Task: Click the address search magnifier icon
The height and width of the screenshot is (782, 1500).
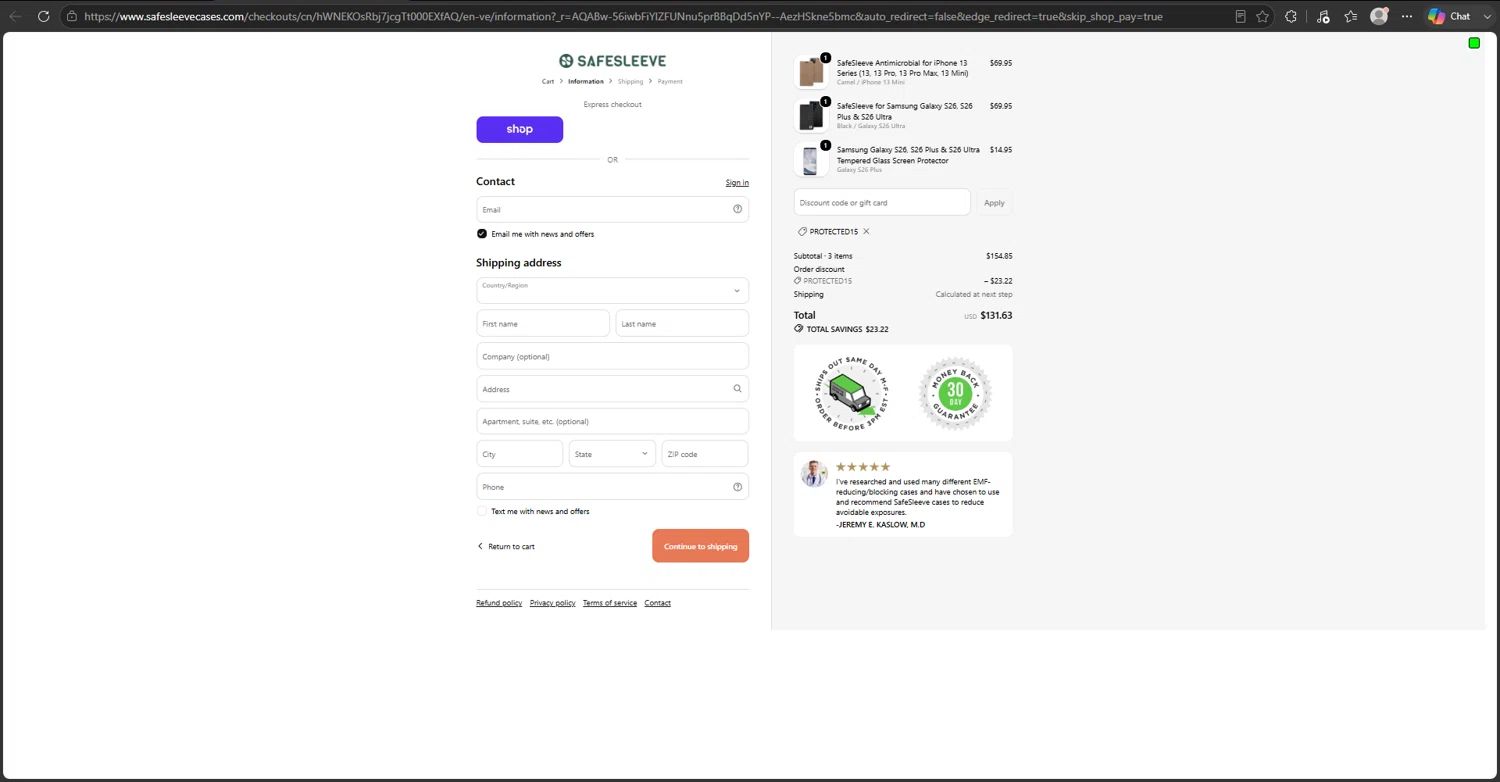Action: pyautogui.click(x=737, y=389)
